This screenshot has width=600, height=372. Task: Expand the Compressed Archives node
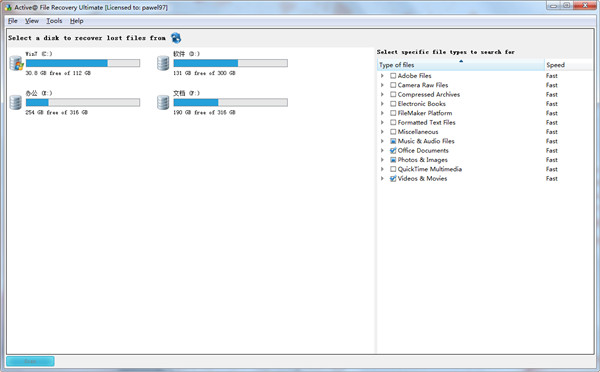pos(382,95)
